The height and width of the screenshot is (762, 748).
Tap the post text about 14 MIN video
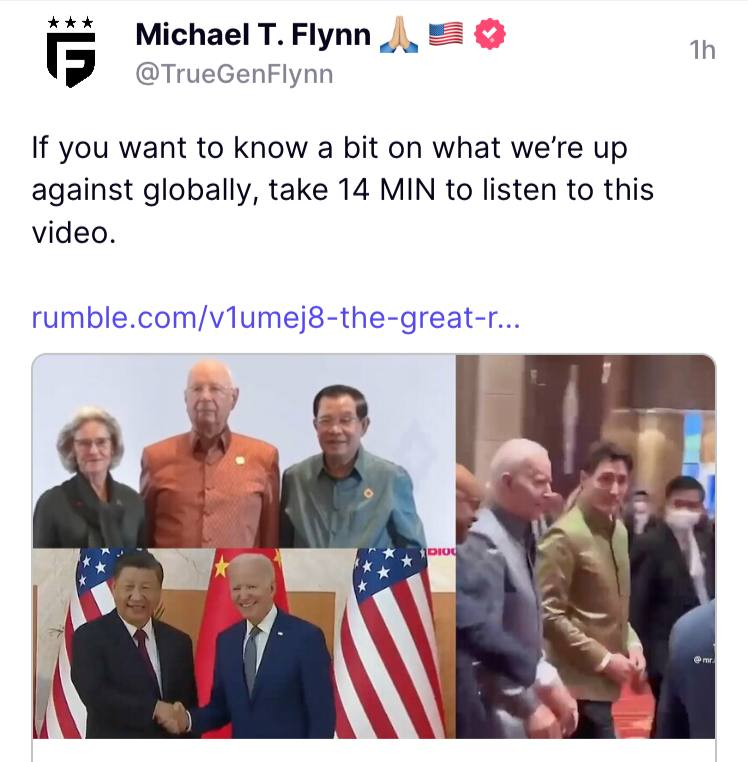tap(343, 190)
